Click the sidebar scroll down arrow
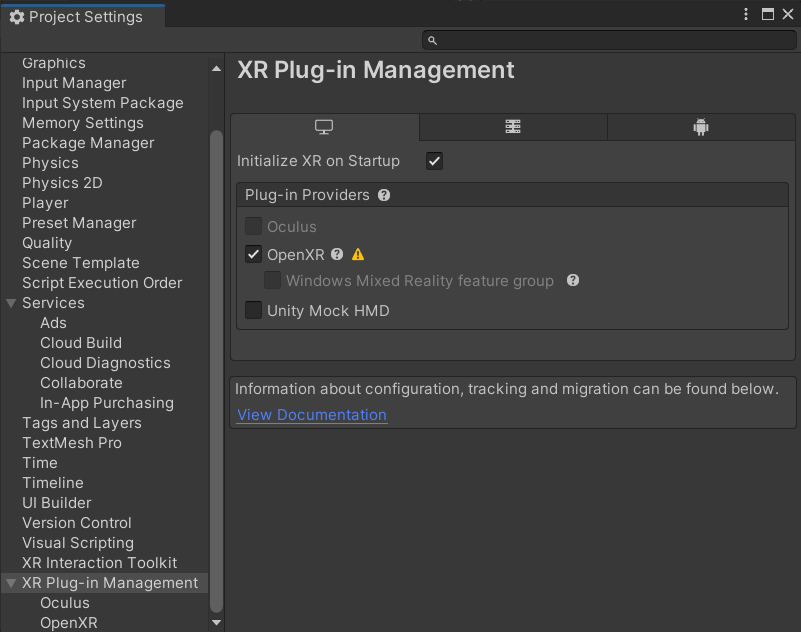 point(217,622)
